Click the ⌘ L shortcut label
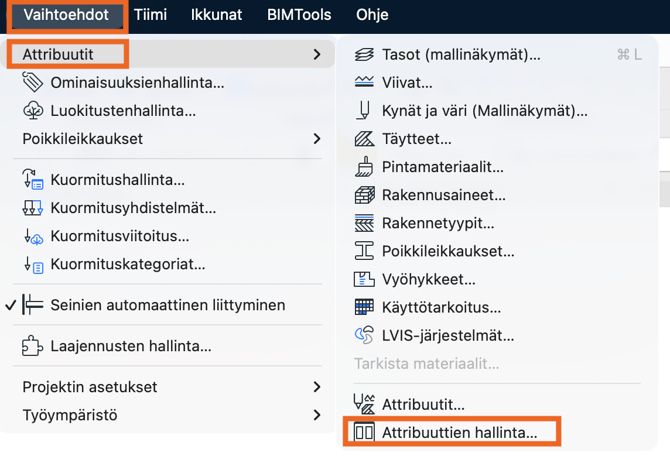670x466 pixels. (629, 55)
